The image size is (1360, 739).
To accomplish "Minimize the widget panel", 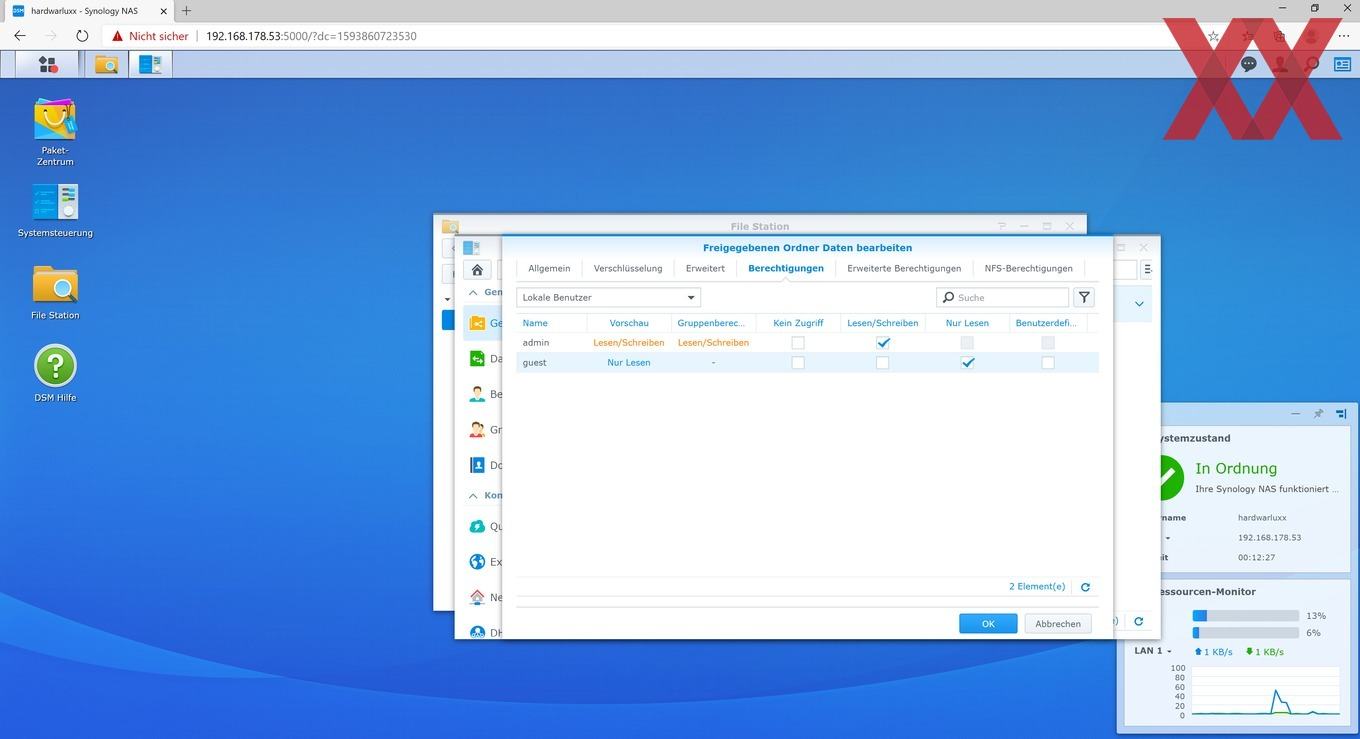I will [x=1296, y=413].
